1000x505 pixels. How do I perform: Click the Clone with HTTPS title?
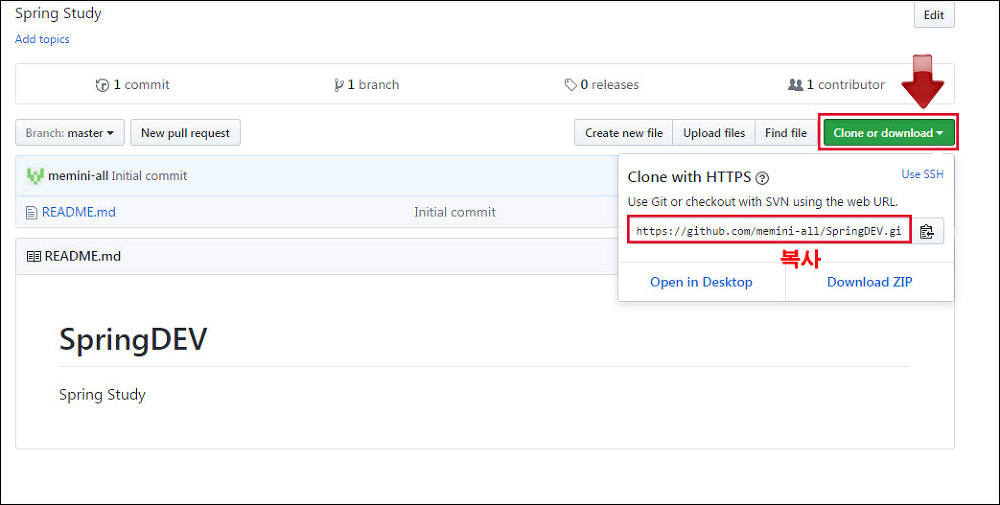click(689, 177)
